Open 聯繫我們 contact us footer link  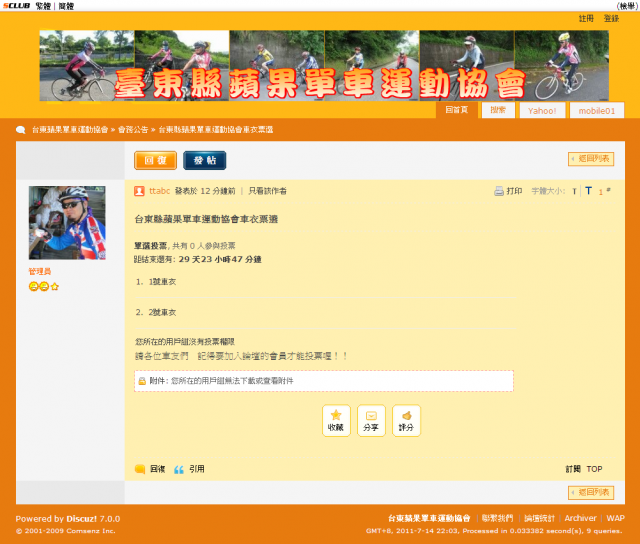click(x=497, y=518)
